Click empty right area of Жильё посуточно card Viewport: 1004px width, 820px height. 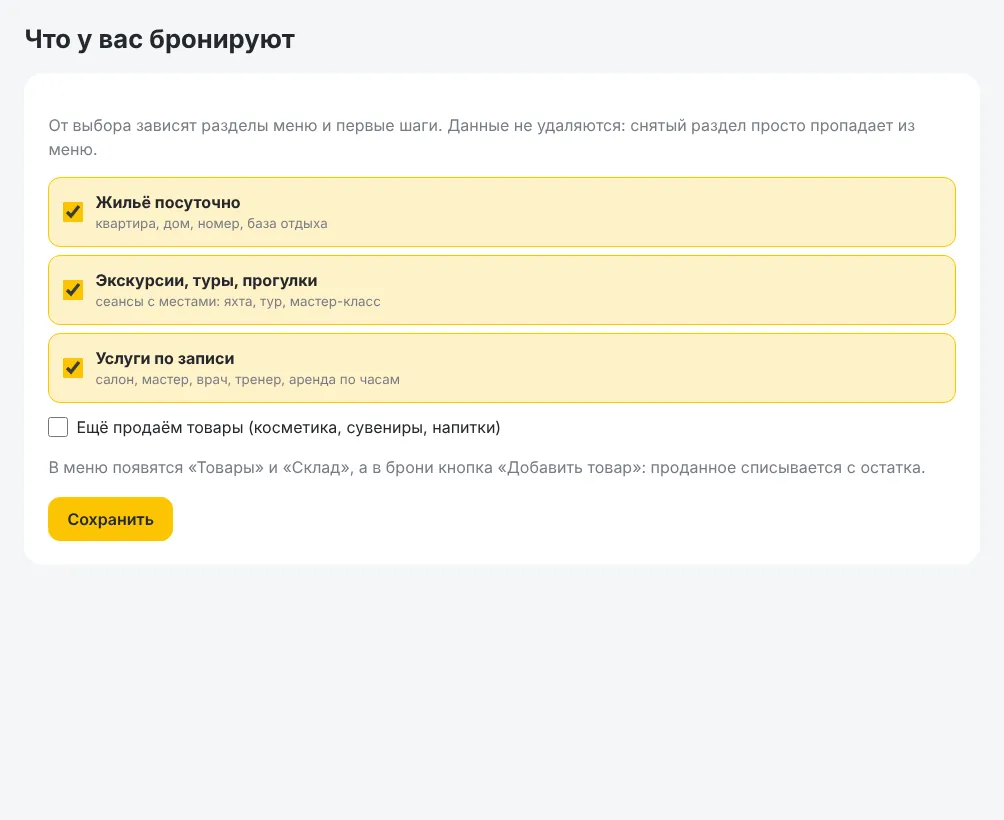pos(704,212)
